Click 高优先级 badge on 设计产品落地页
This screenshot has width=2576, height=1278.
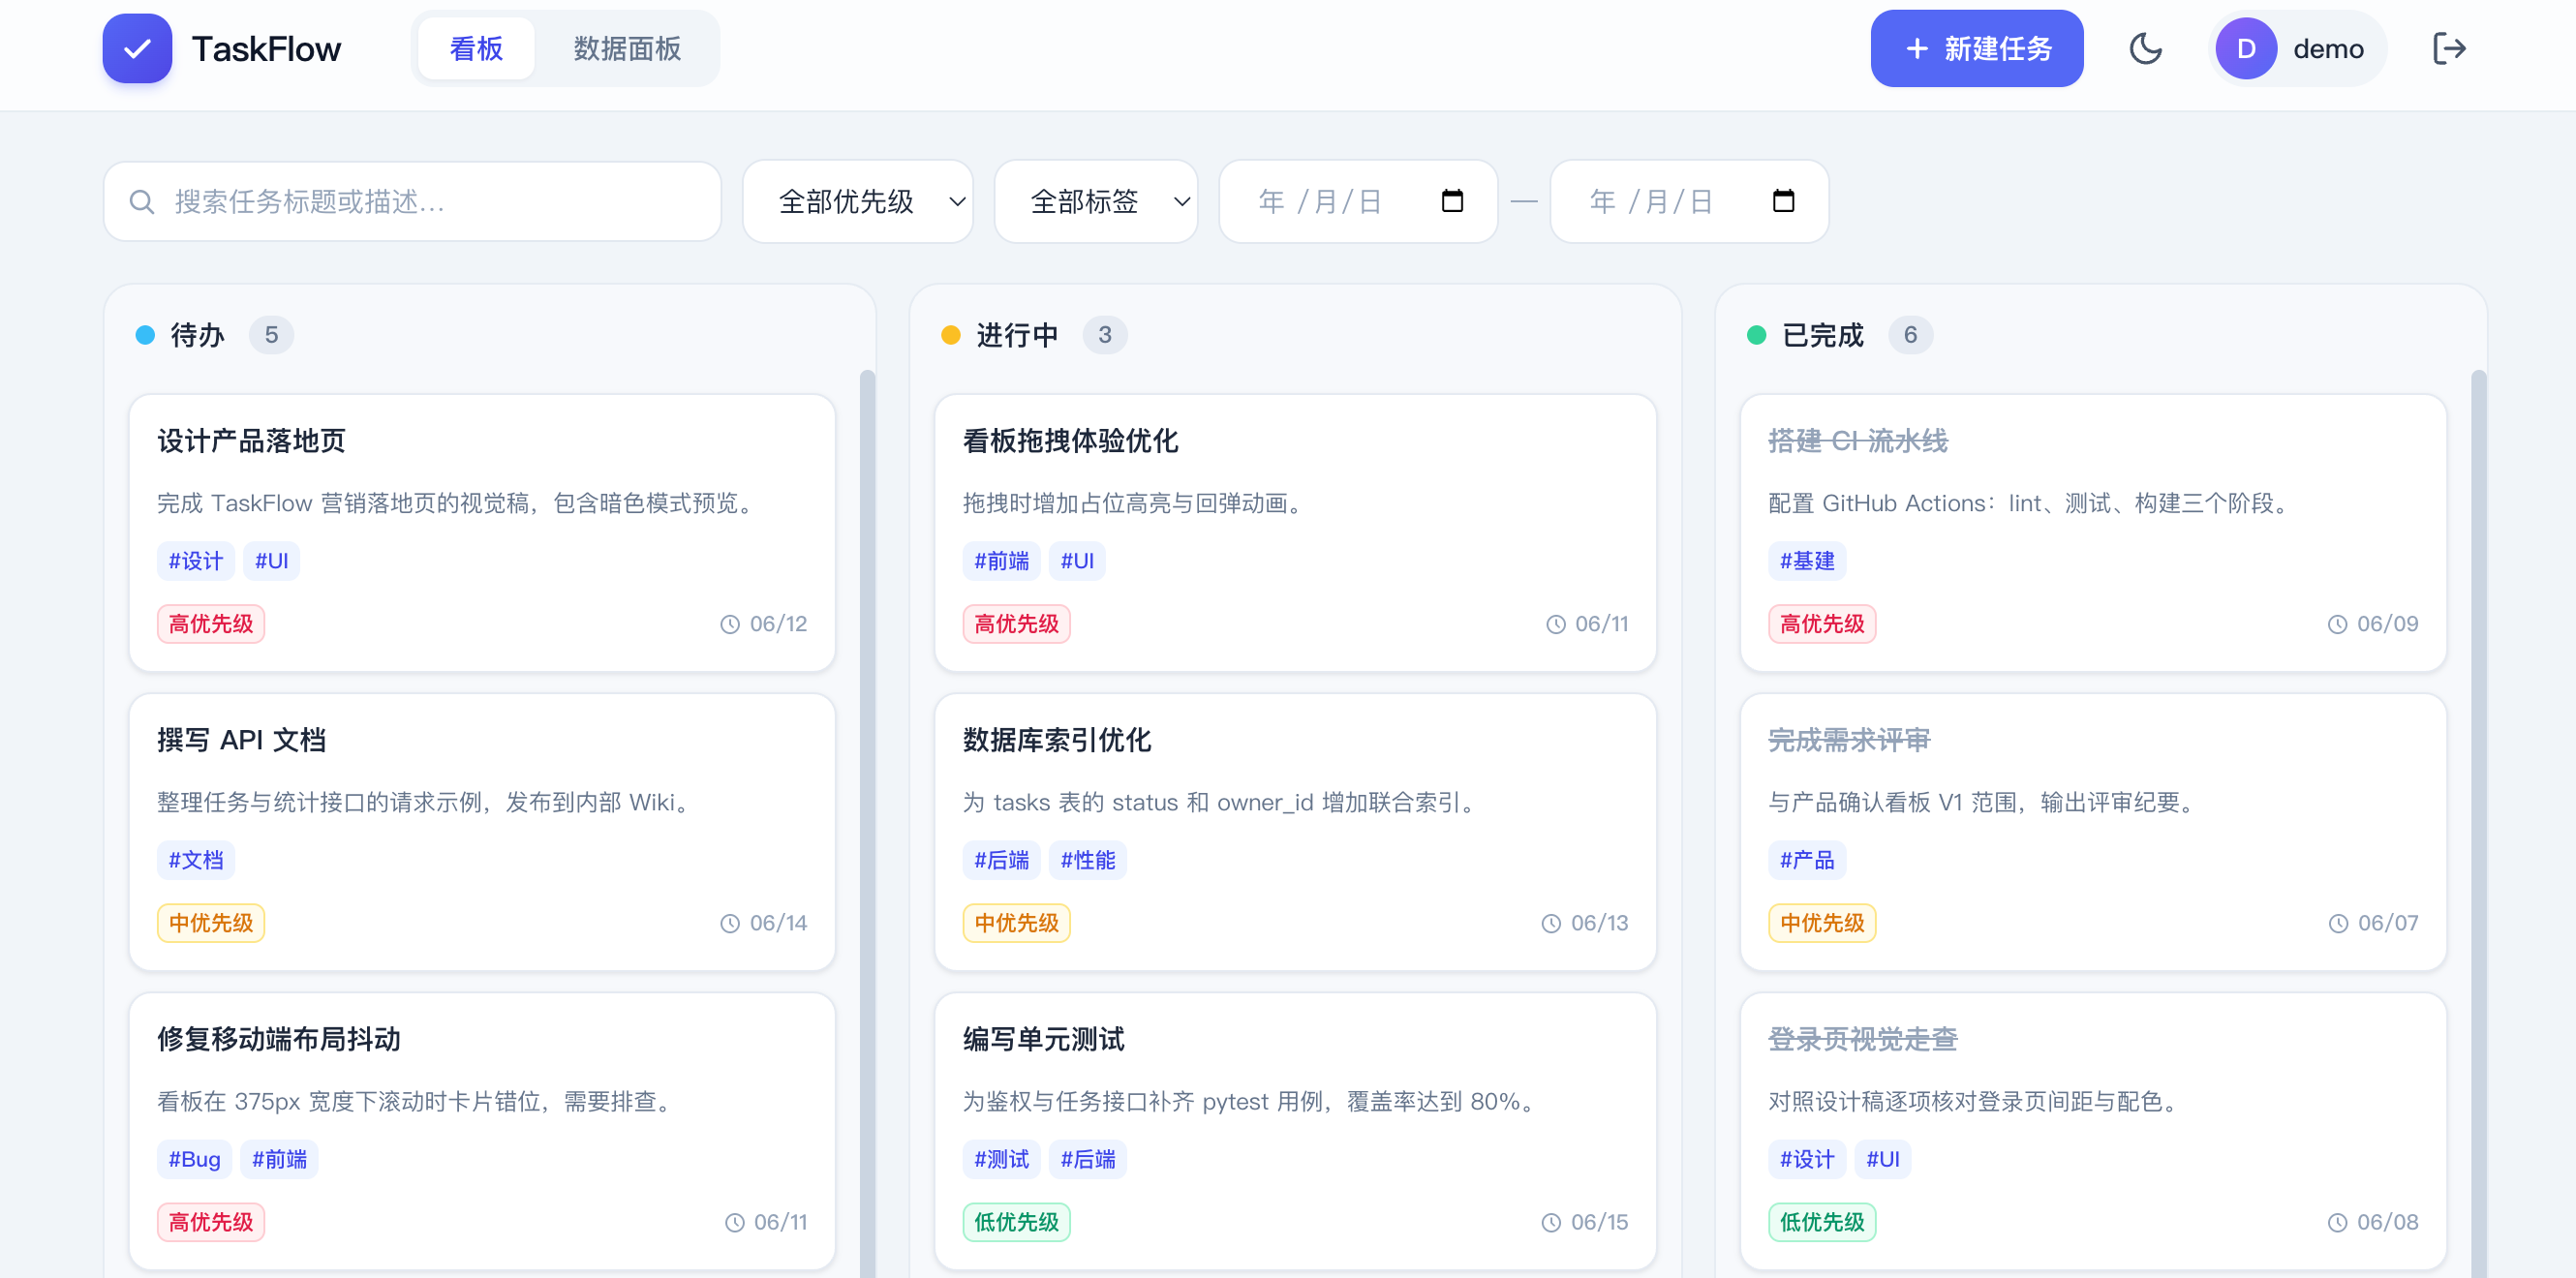point(211,624)
